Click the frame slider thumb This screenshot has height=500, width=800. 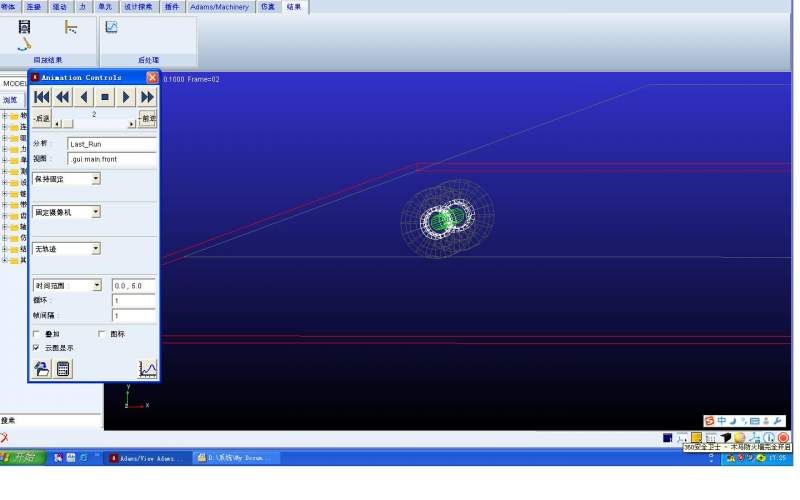67,124
